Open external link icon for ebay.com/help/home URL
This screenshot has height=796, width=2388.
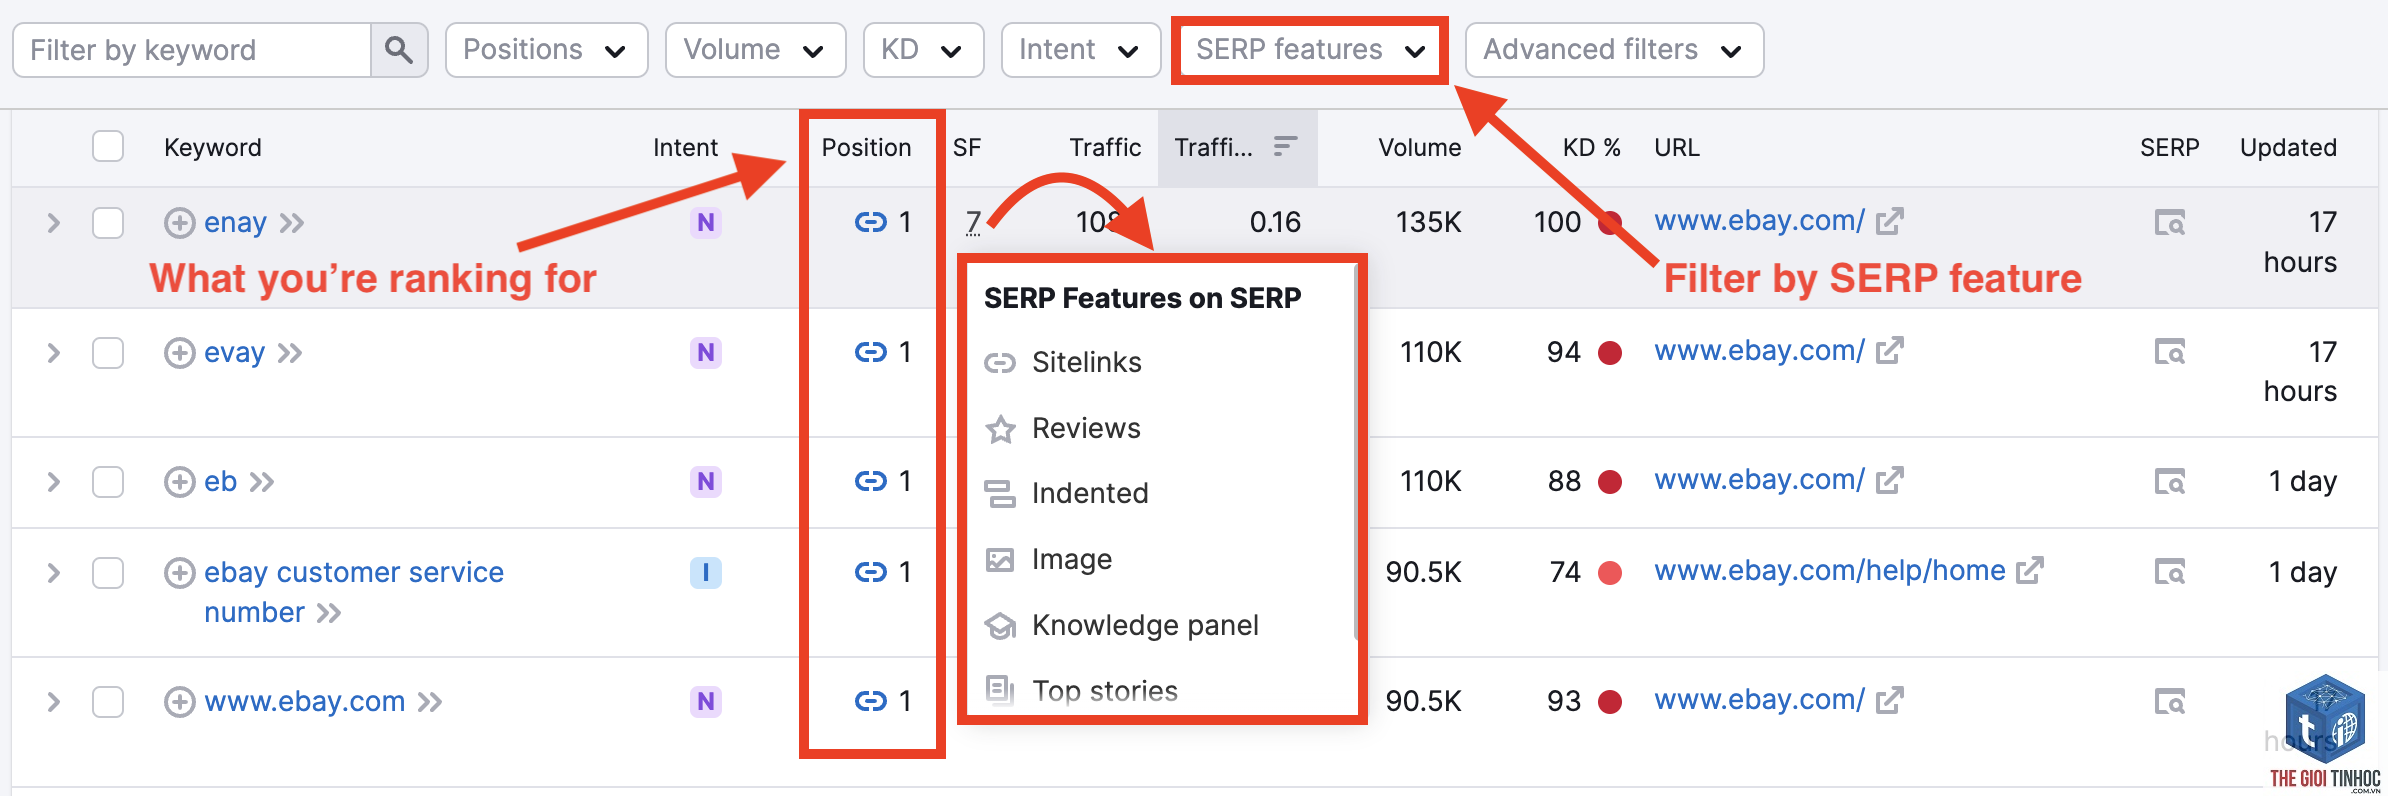coord(2030,571)
